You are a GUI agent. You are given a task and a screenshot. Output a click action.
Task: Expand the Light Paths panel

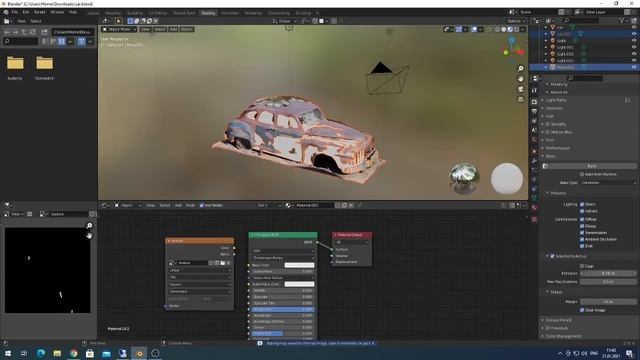(x=556, y=100)
